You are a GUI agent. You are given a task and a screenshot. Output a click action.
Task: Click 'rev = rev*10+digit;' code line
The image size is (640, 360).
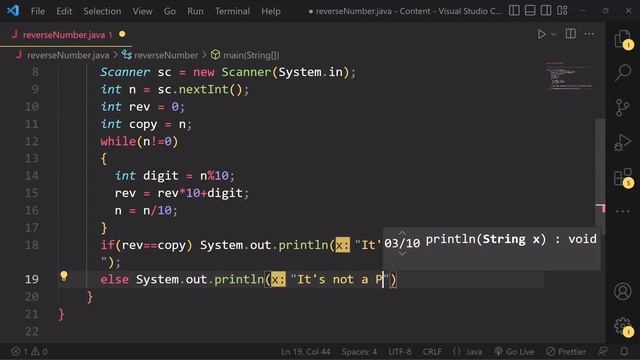182,193
